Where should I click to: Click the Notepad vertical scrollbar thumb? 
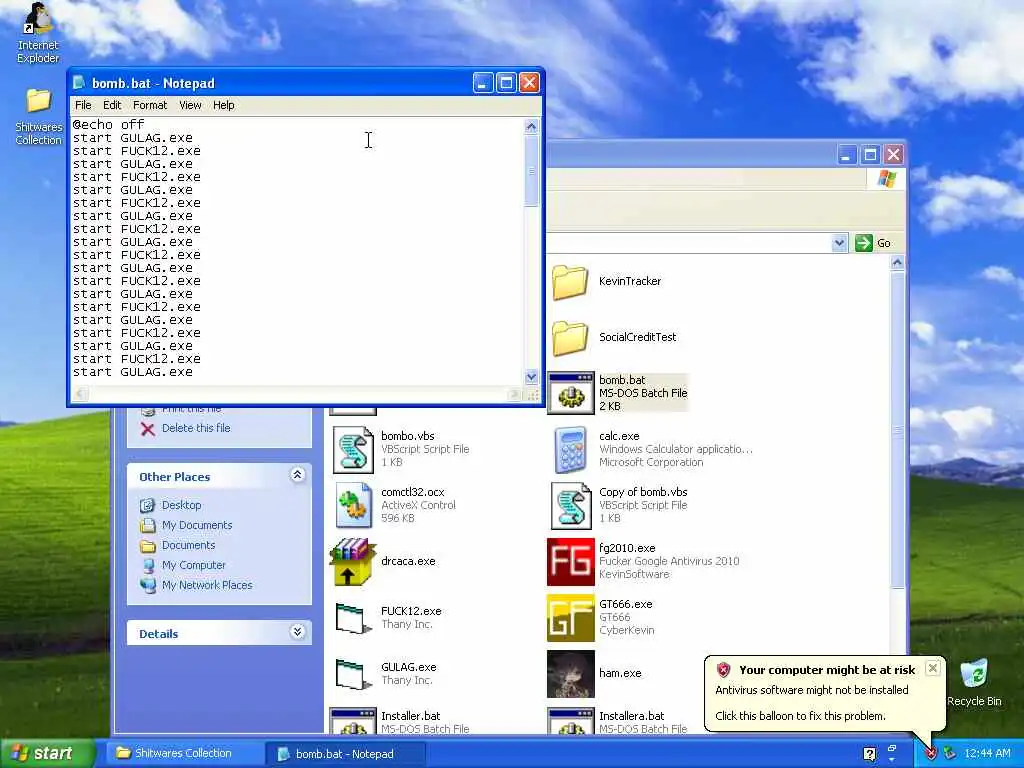[531, 171]
